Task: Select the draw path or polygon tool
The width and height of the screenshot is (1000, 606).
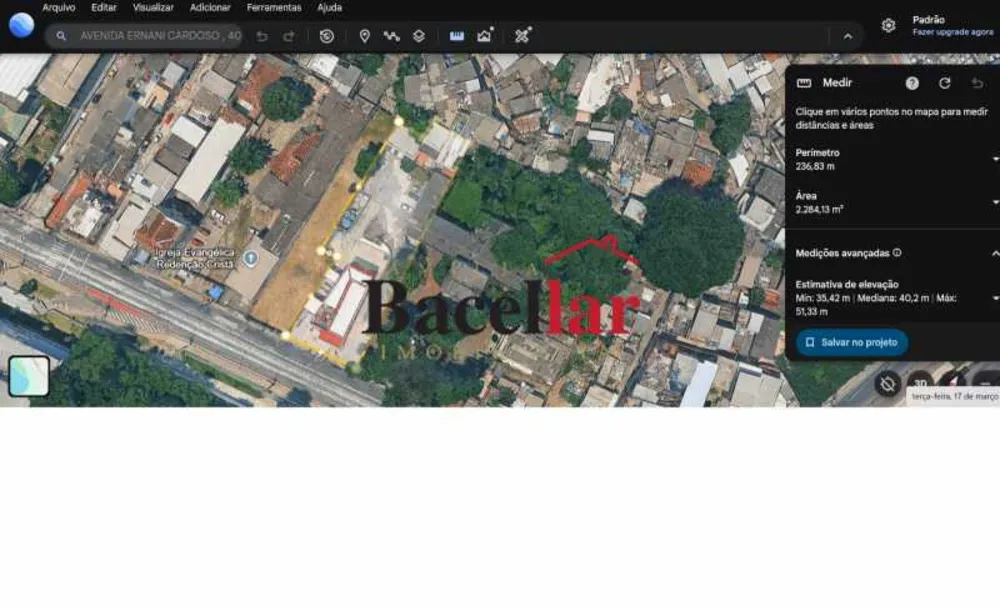Action: [x=392, y=36]
